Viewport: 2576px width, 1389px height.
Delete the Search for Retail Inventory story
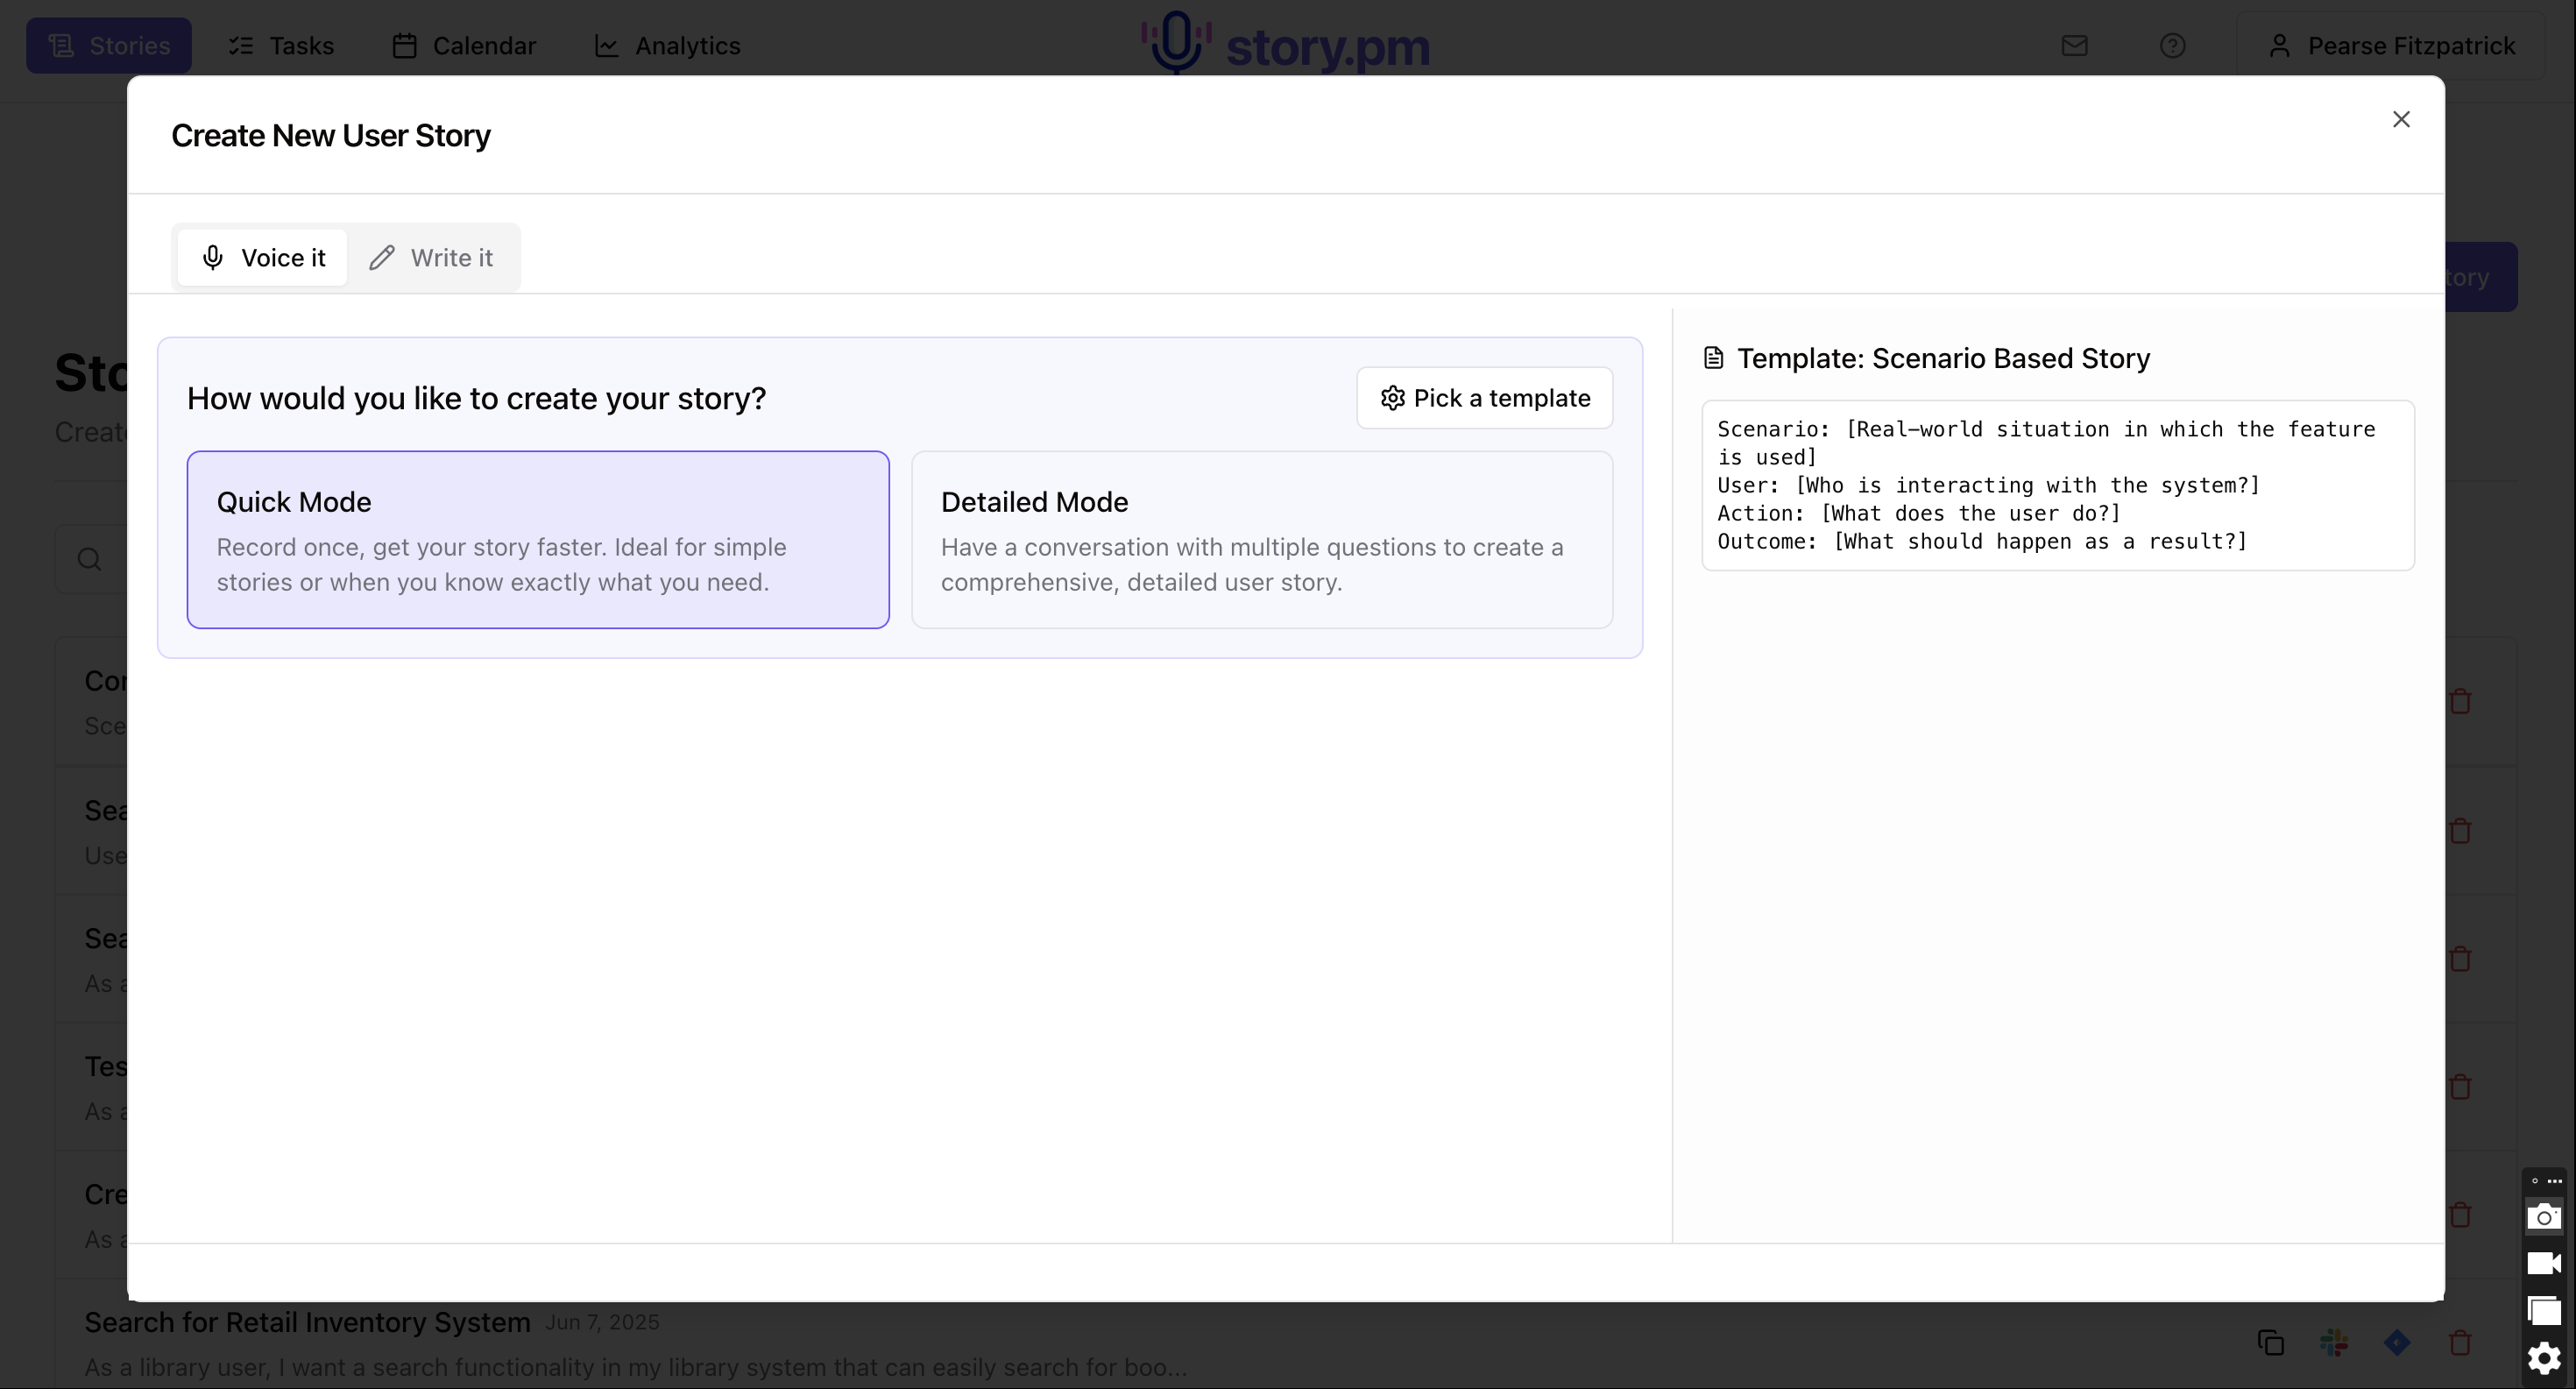tap(2460, 1343)
